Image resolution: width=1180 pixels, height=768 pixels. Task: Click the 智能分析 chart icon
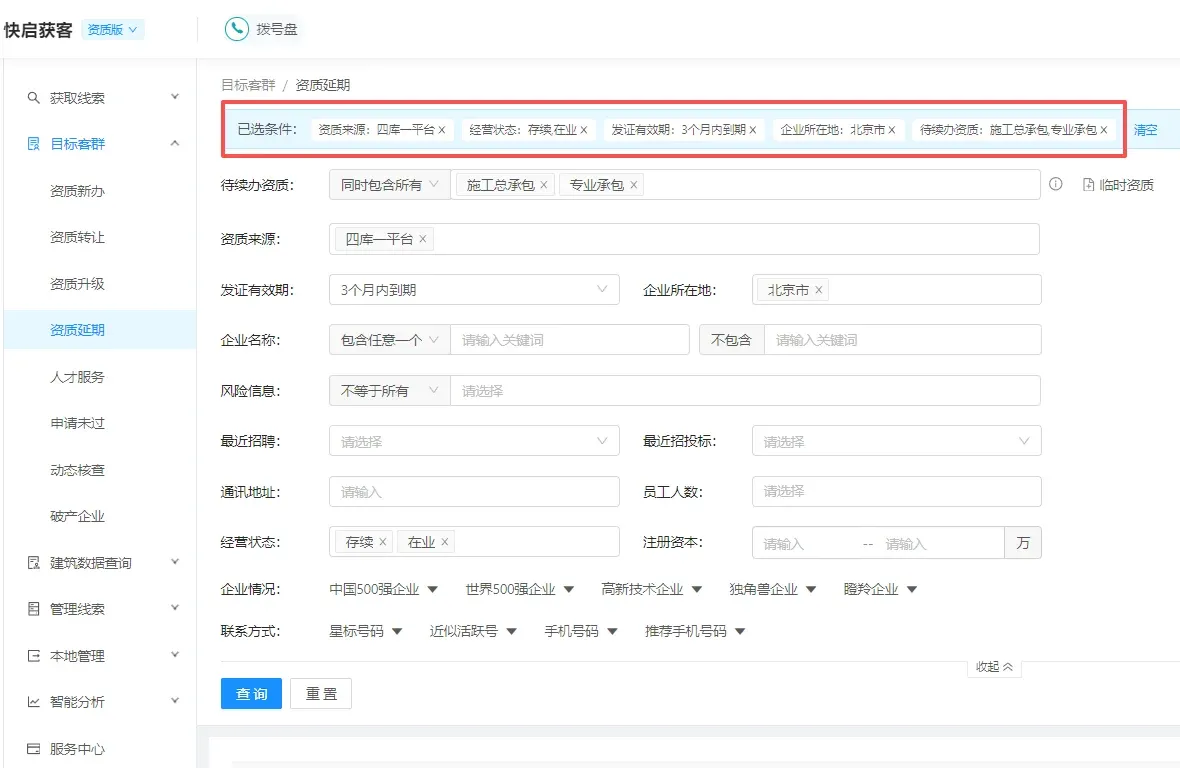coord(33,702)
